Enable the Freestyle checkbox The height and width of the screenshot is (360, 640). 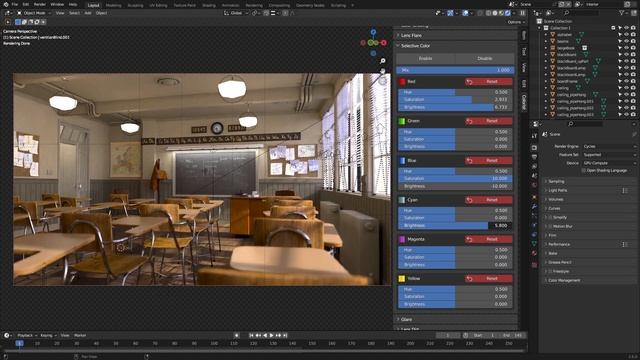tap(550, 271)
